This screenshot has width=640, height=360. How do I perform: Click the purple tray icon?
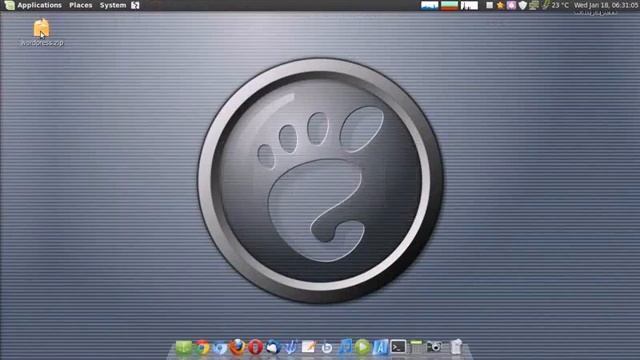coord(511,5)
